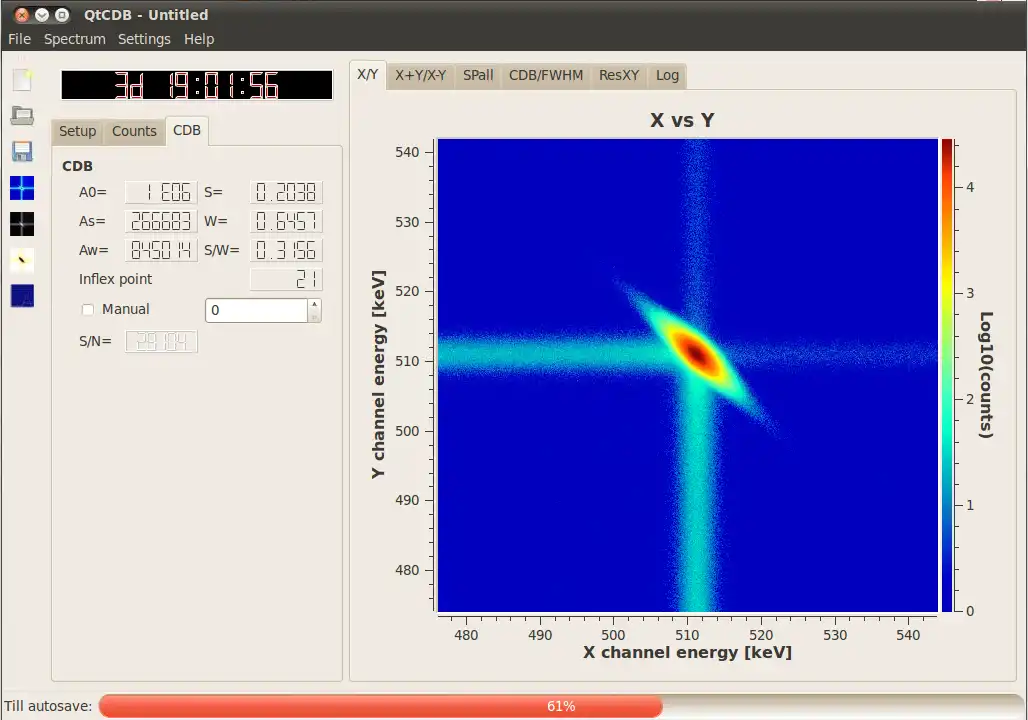Screen dimensions: 1028x720
Task: Click the Inflex point value display
Action: click(287, 279)
